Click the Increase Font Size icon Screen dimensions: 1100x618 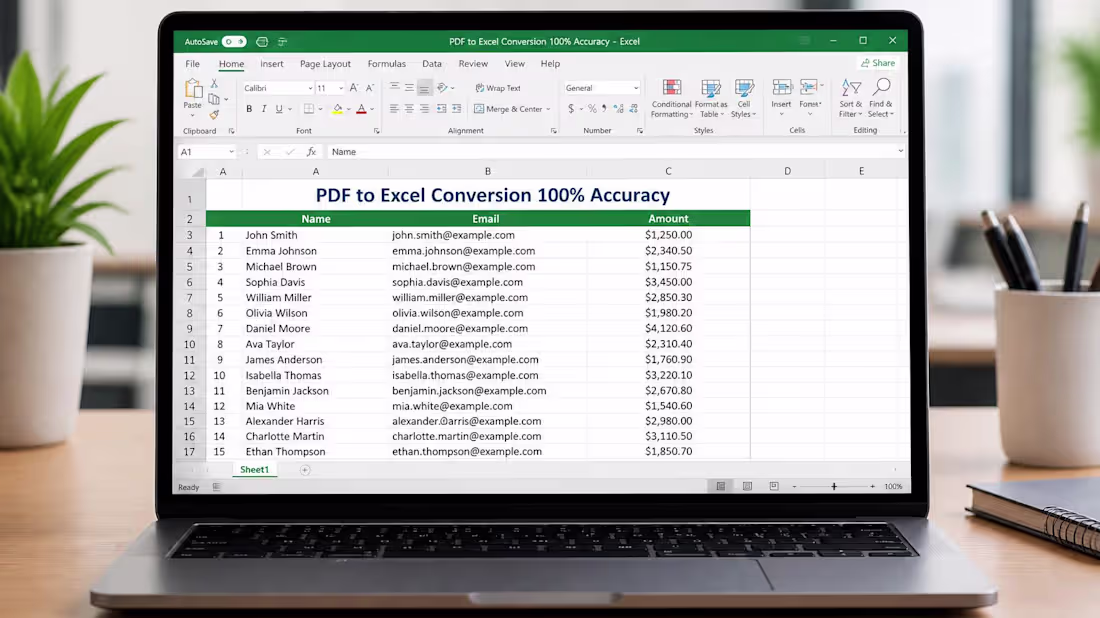354,88
